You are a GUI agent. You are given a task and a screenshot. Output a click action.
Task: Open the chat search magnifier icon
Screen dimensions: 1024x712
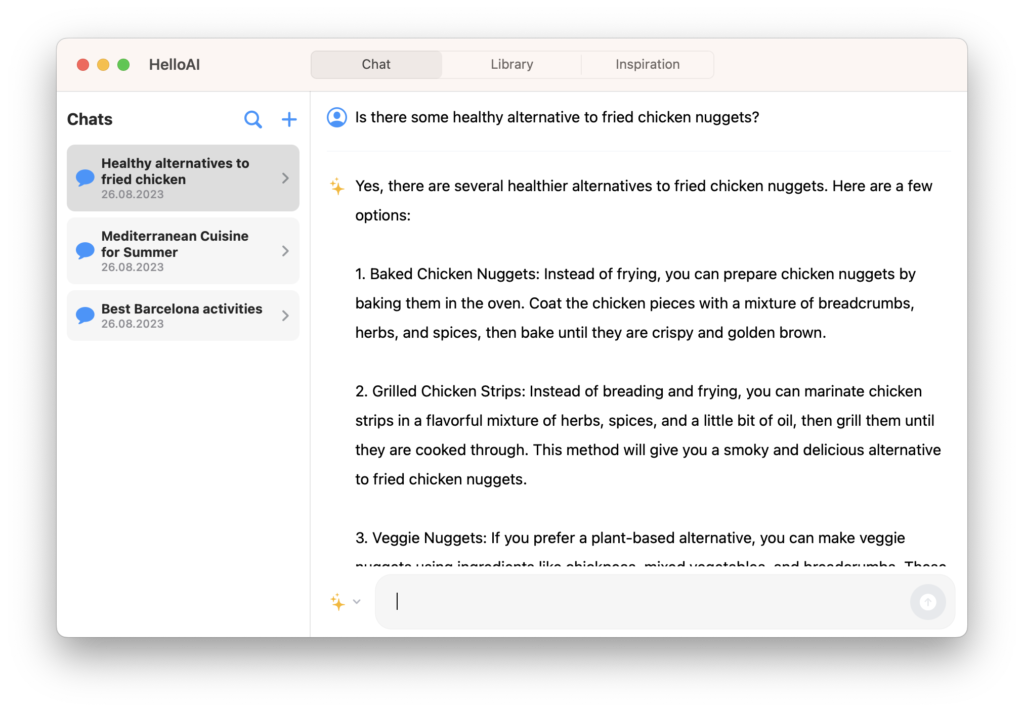pyautogui.click(x=253, y=120)
